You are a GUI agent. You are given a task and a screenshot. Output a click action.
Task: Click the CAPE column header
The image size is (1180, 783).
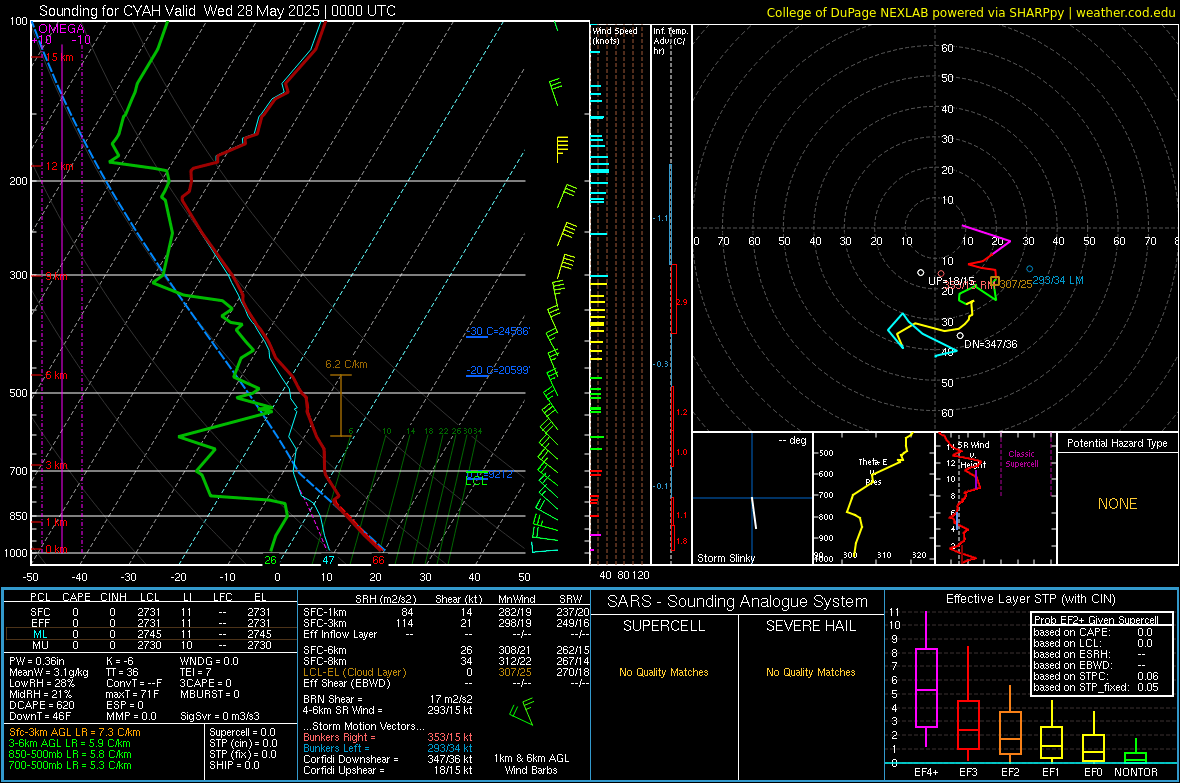point(76,597)
